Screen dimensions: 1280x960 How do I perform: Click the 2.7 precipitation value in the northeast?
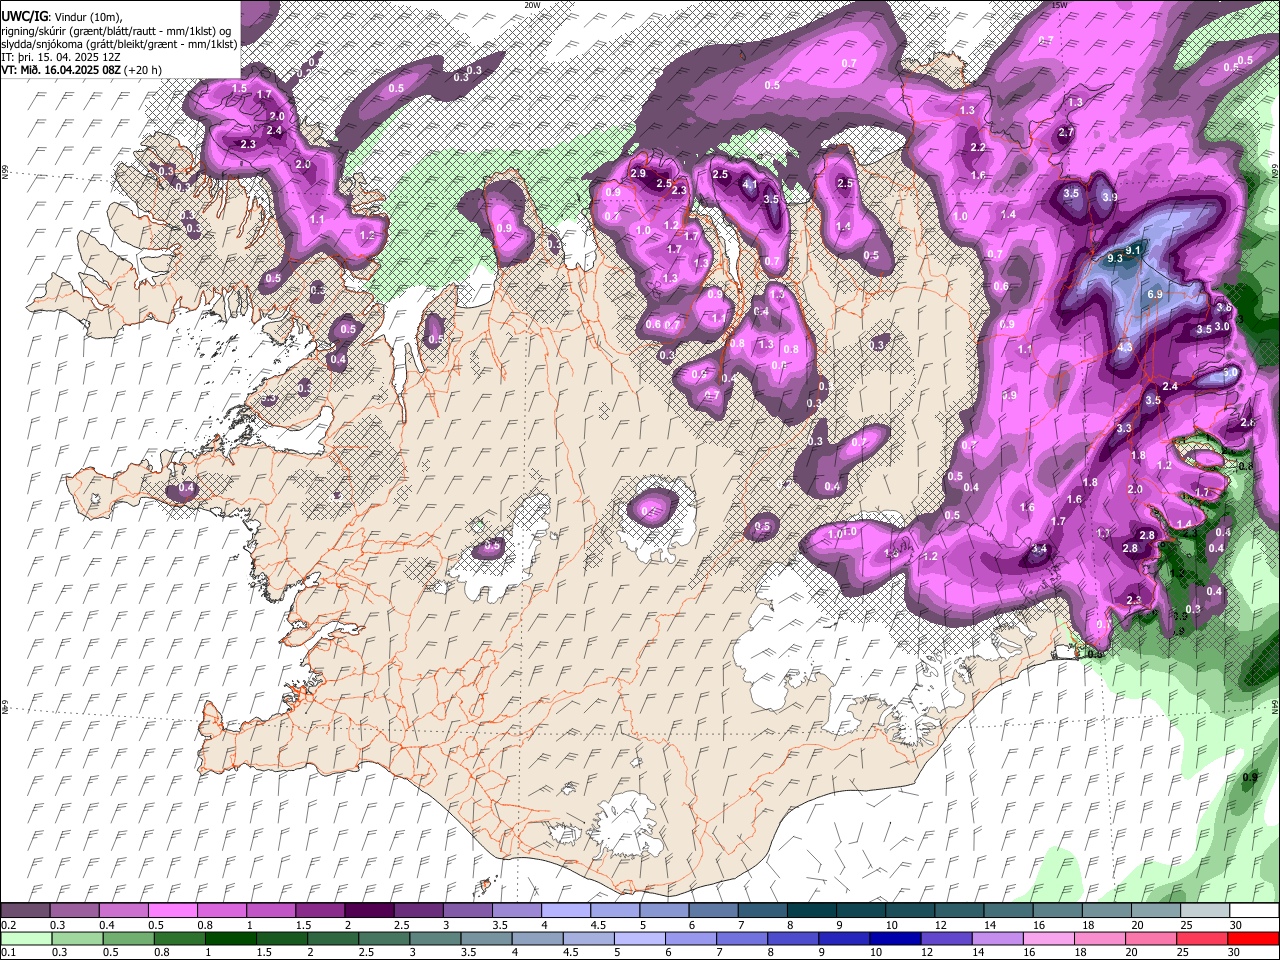[x=1066, y=133]
